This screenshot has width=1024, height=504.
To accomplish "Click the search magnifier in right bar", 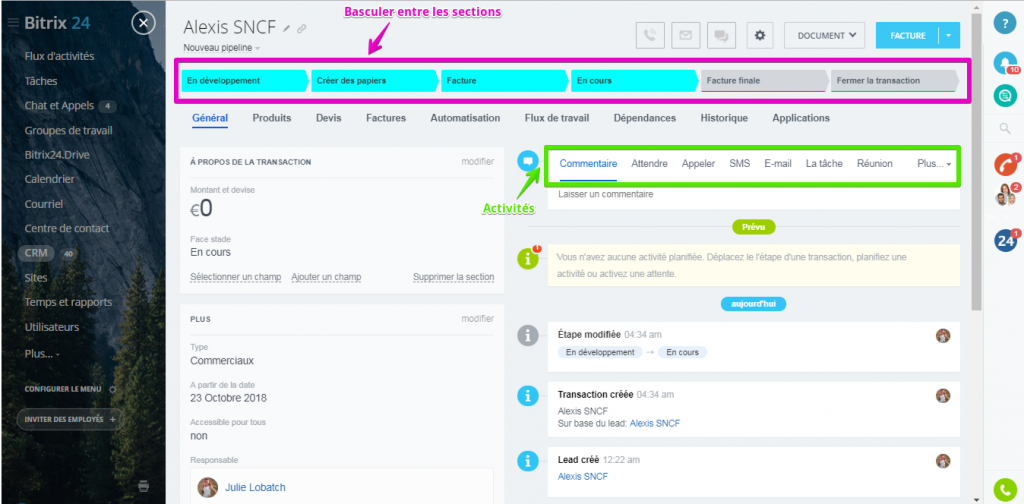I will pos(1005,129).
